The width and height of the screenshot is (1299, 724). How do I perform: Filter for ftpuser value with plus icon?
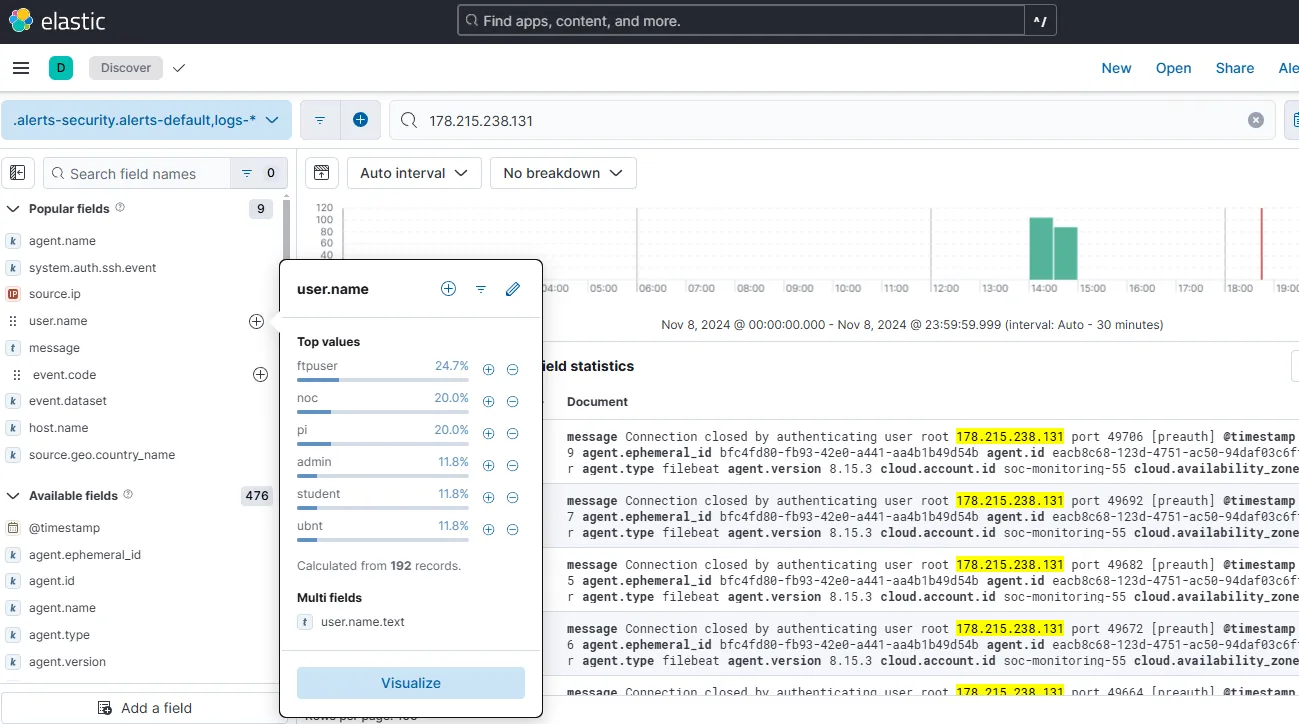point(489,369)
